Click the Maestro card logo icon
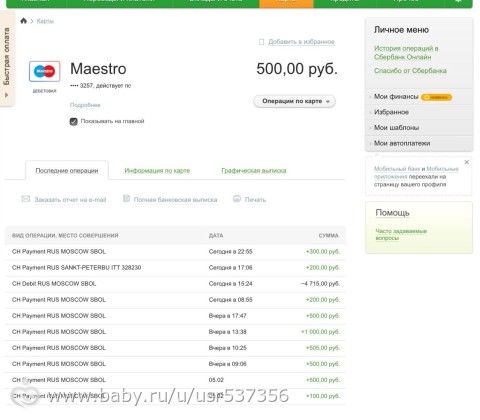The height and width of the screenshot is (420, 480). (x=44, y=71)
